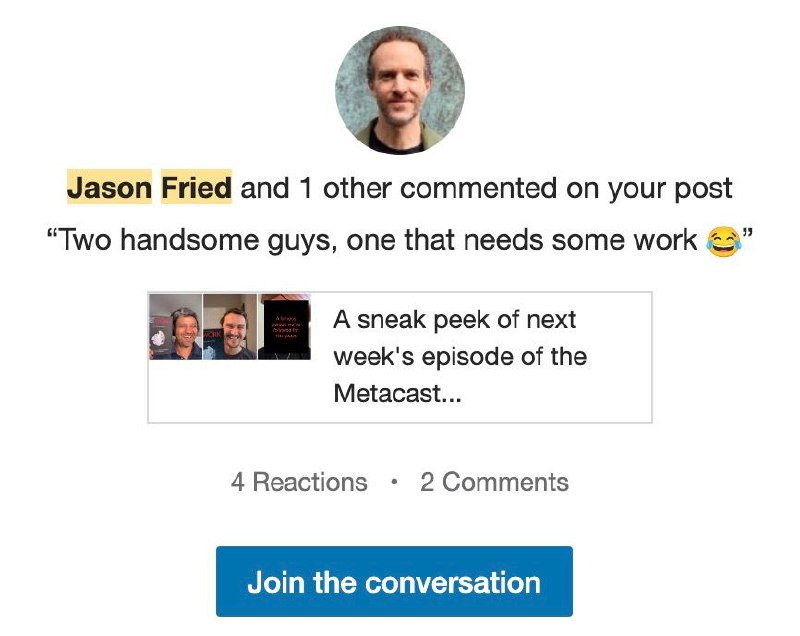Open the "2 Comments" link
The height and width of the screenshot is (636, 800).
[494, 482]
